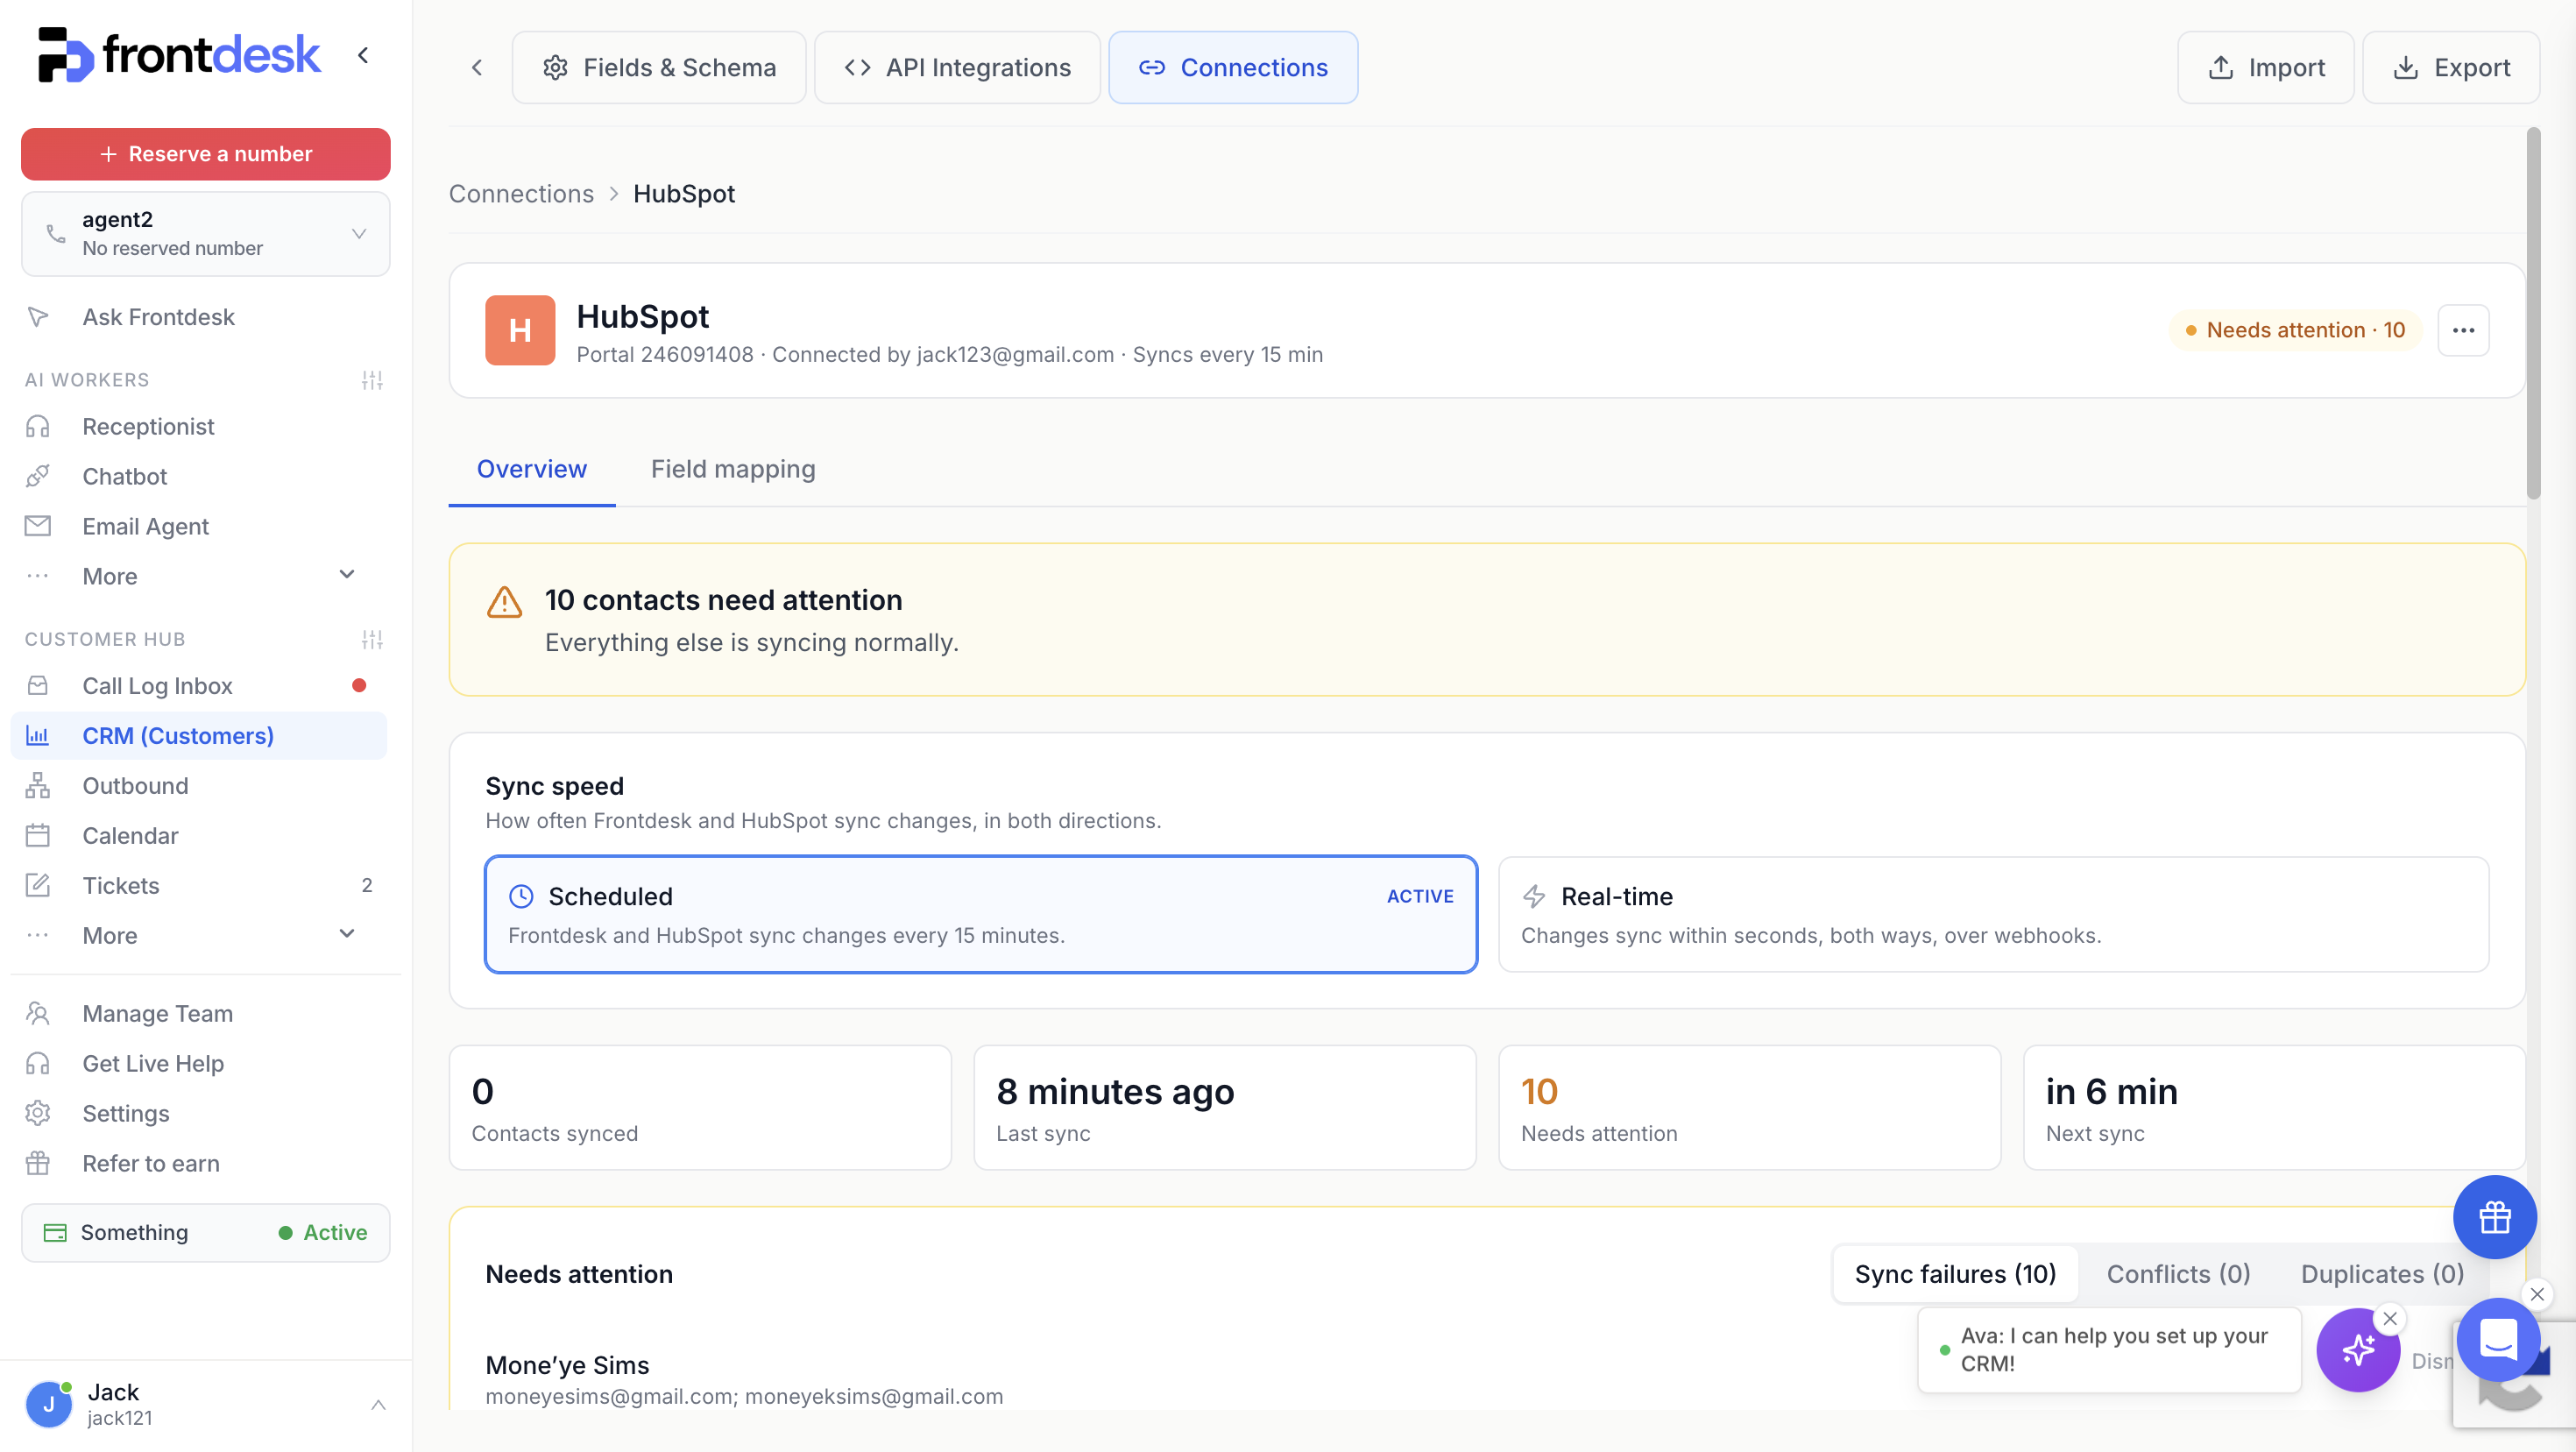Show Duplicates (0) list
The width and height of the screenshot is (2576, 1452).
click(x=2382, y=1274)
